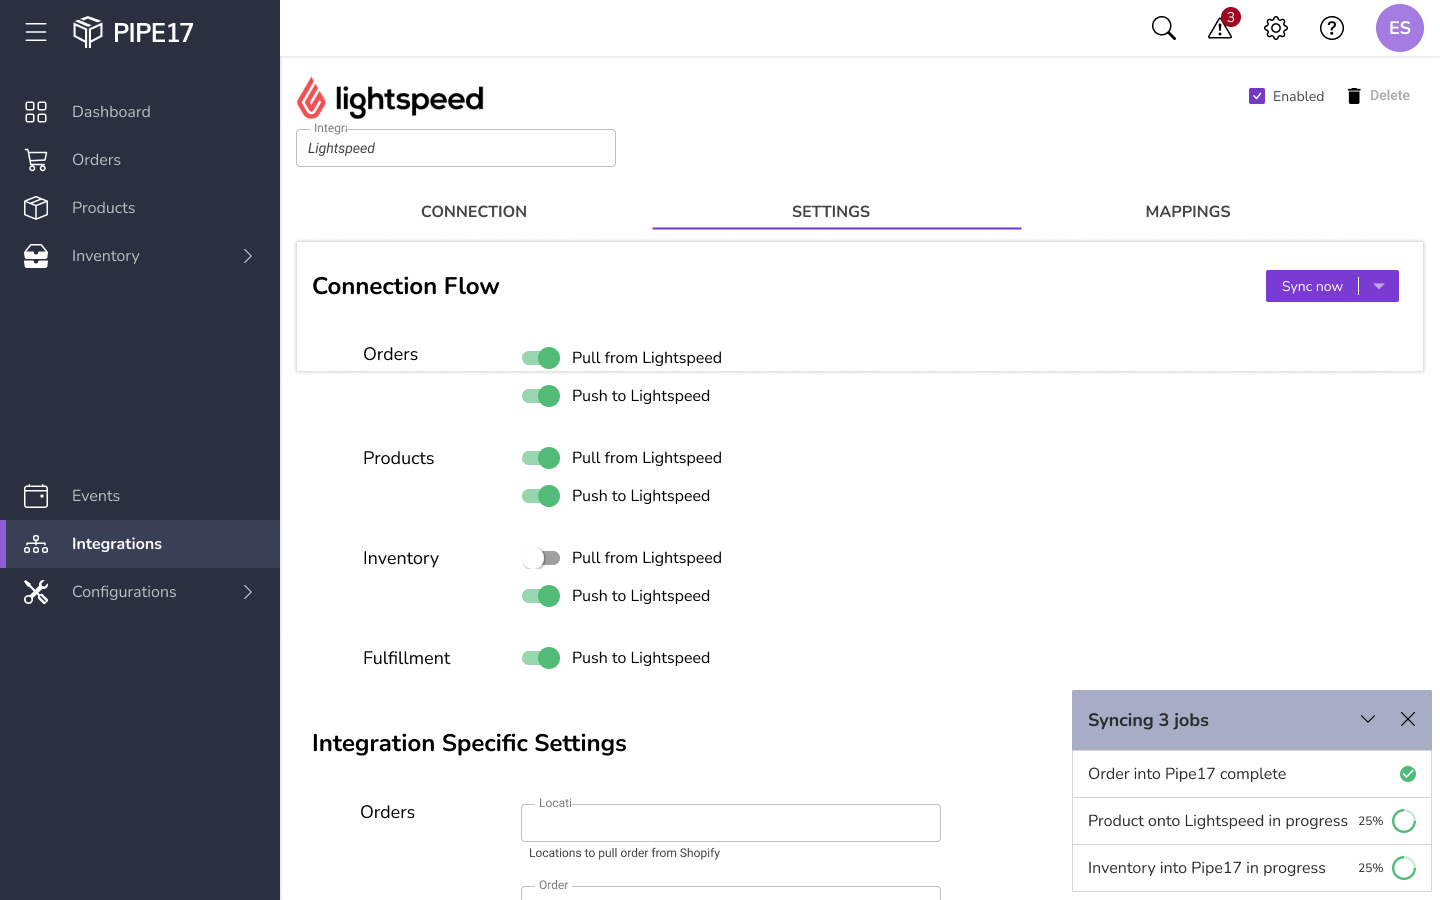The height and width of the screenshot is (900, 1440).
Task: Enable Inventory Pull from Lightspeed switch
Action: coord(541,558)
